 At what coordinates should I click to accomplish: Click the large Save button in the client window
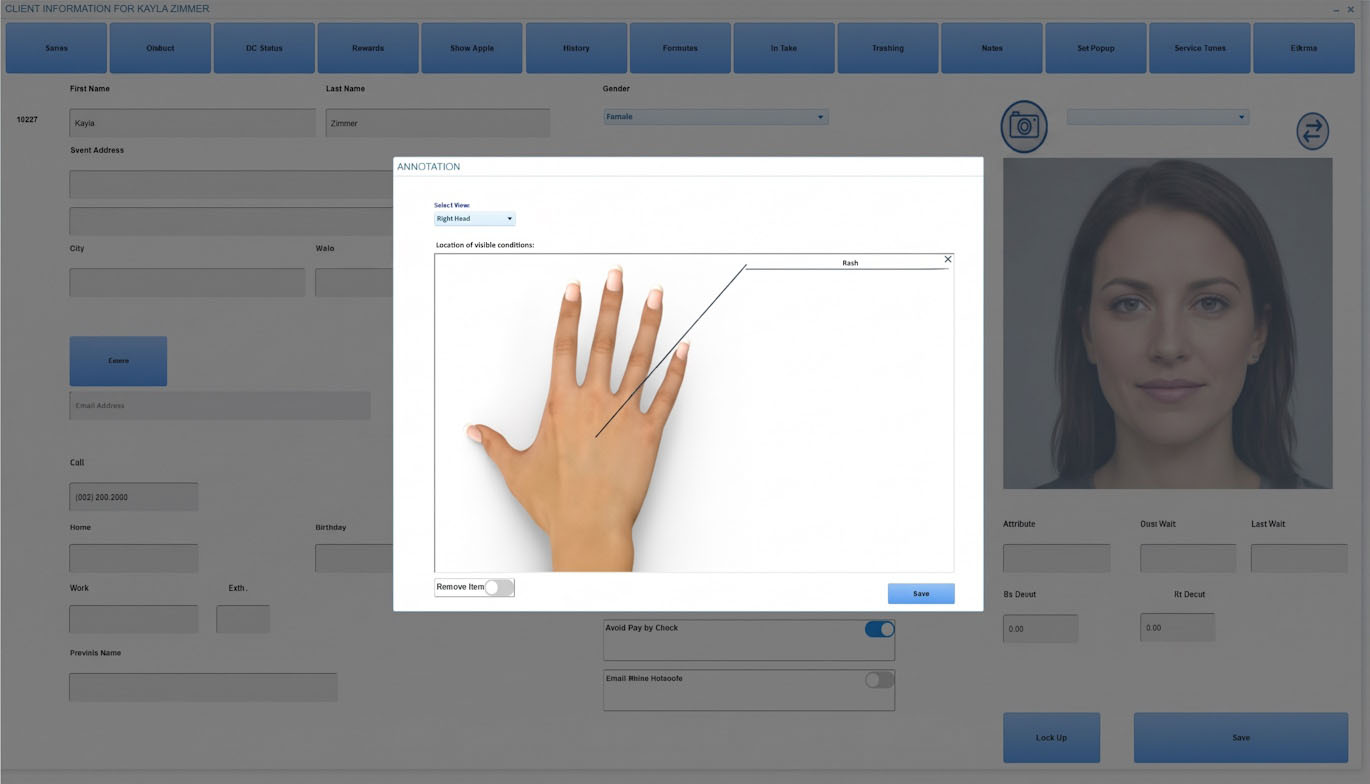coord(1241,738)
